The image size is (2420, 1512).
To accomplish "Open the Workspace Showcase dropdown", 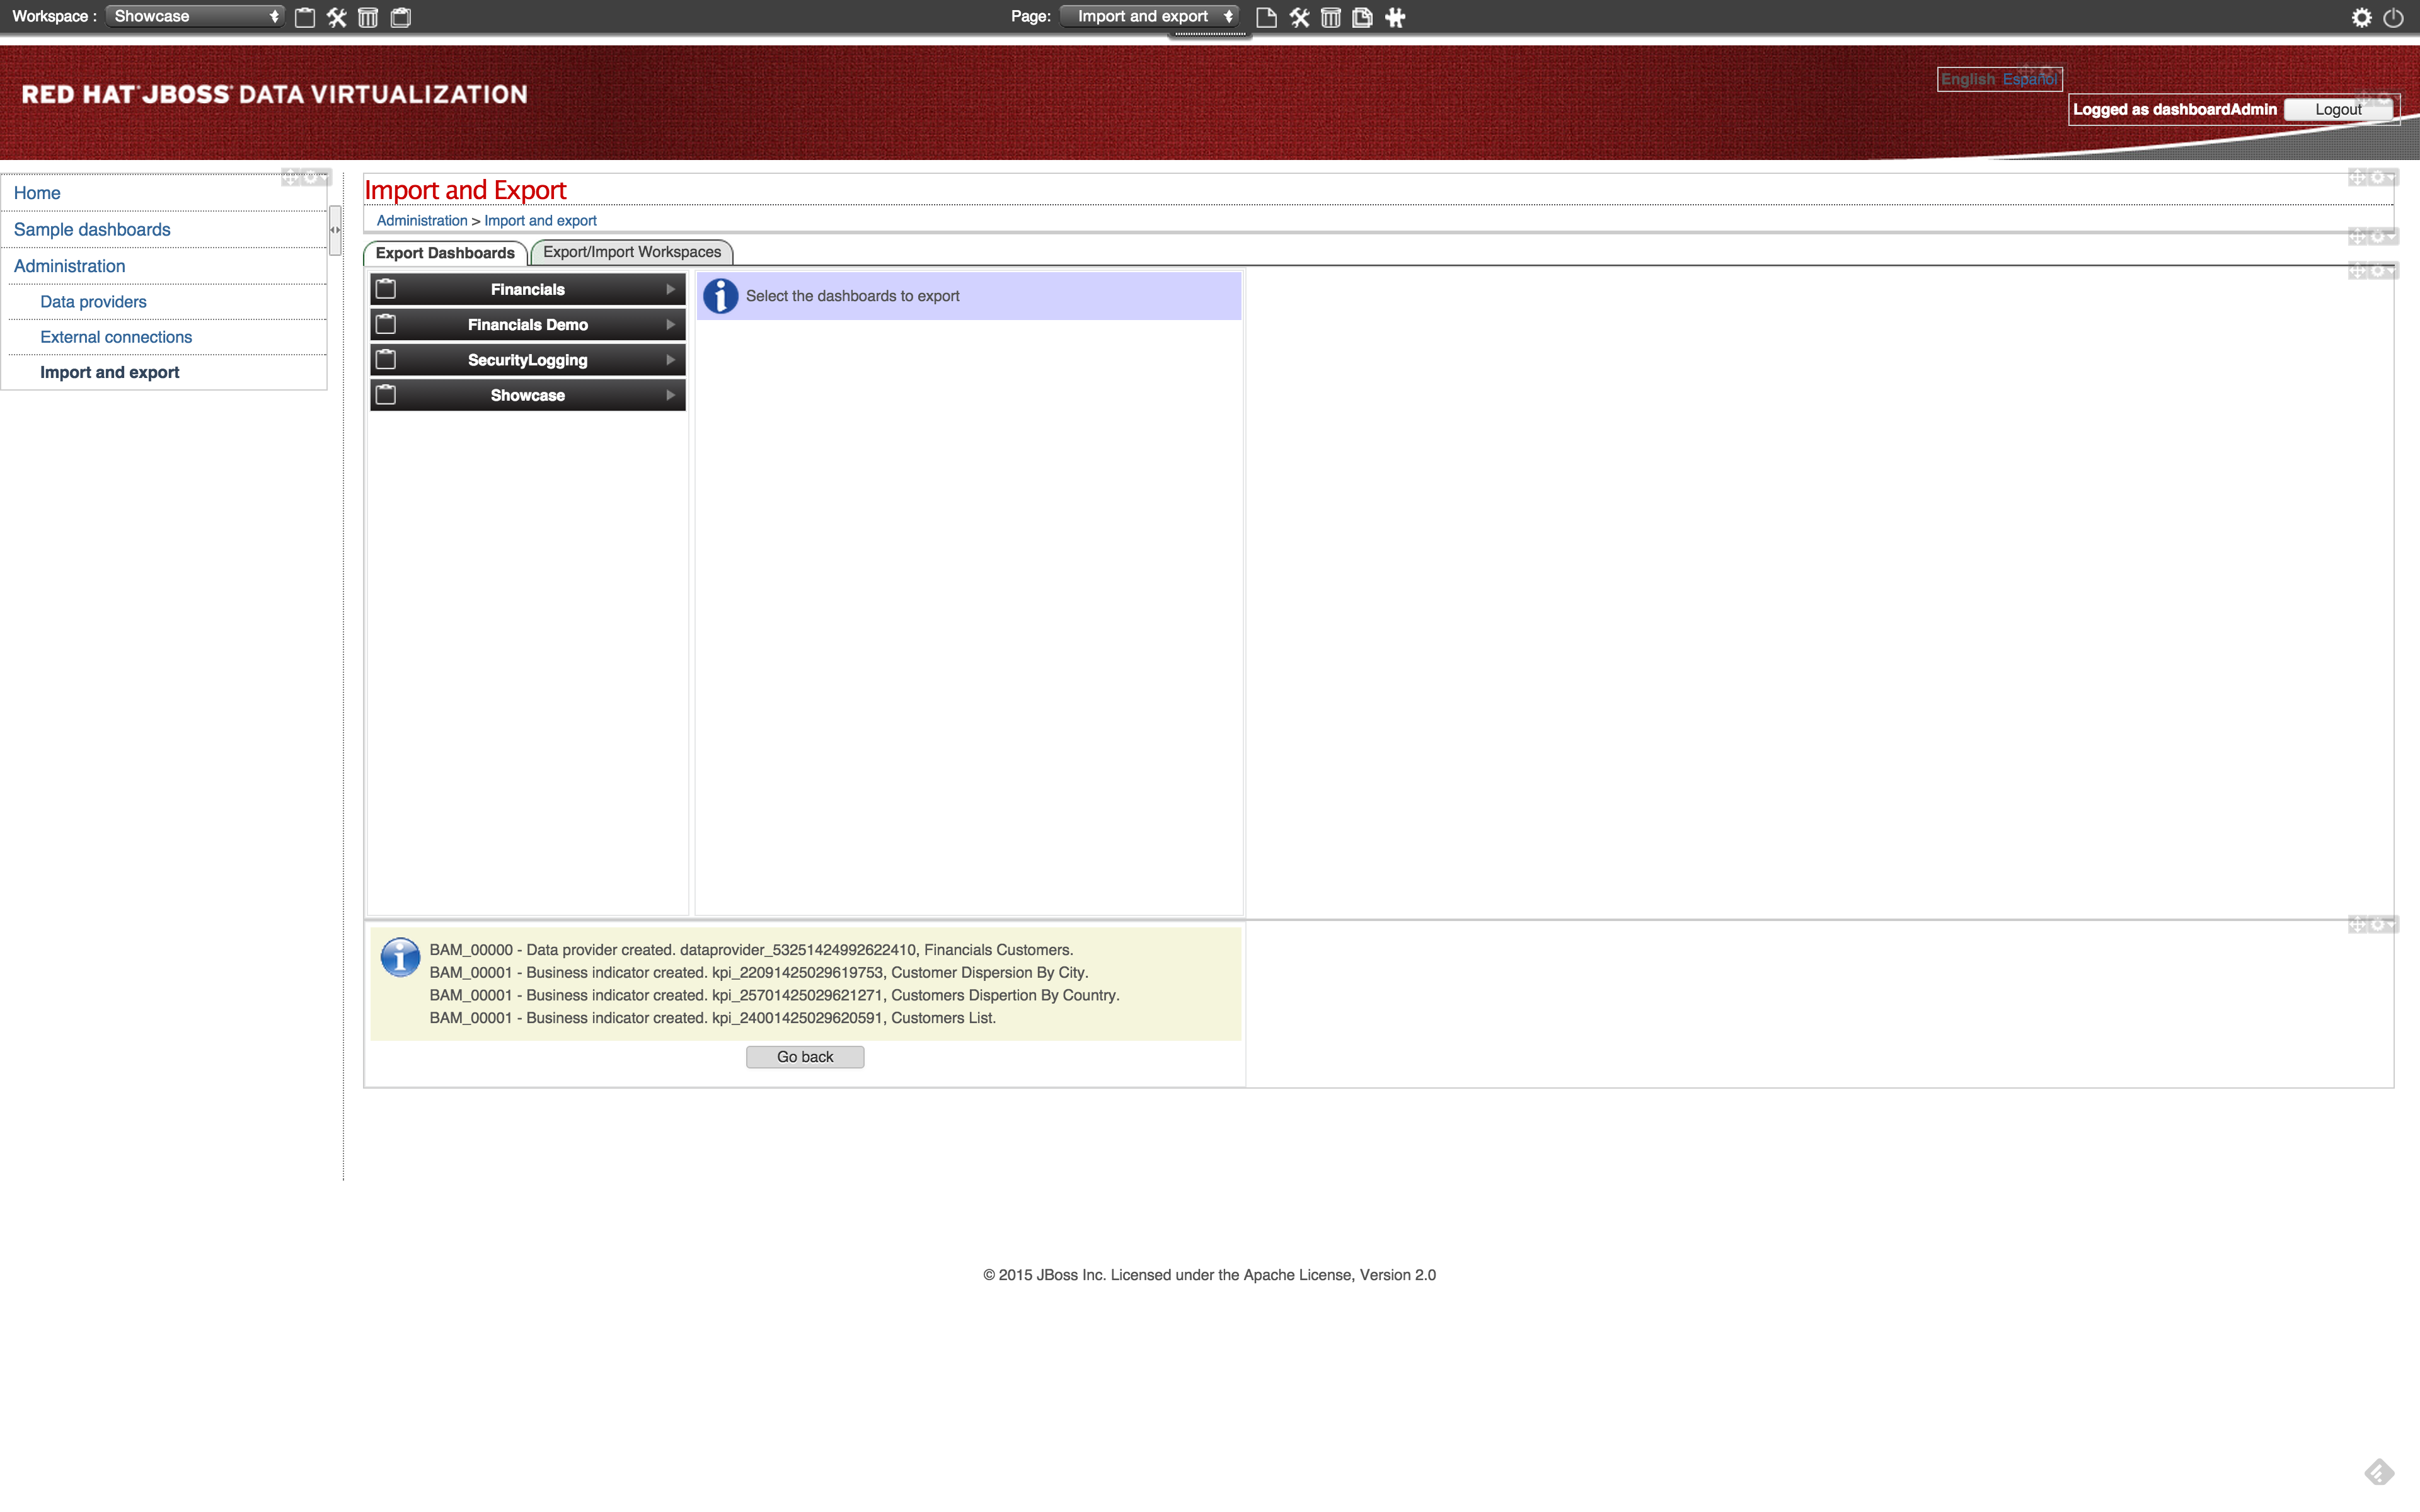I will click(195, 16).
